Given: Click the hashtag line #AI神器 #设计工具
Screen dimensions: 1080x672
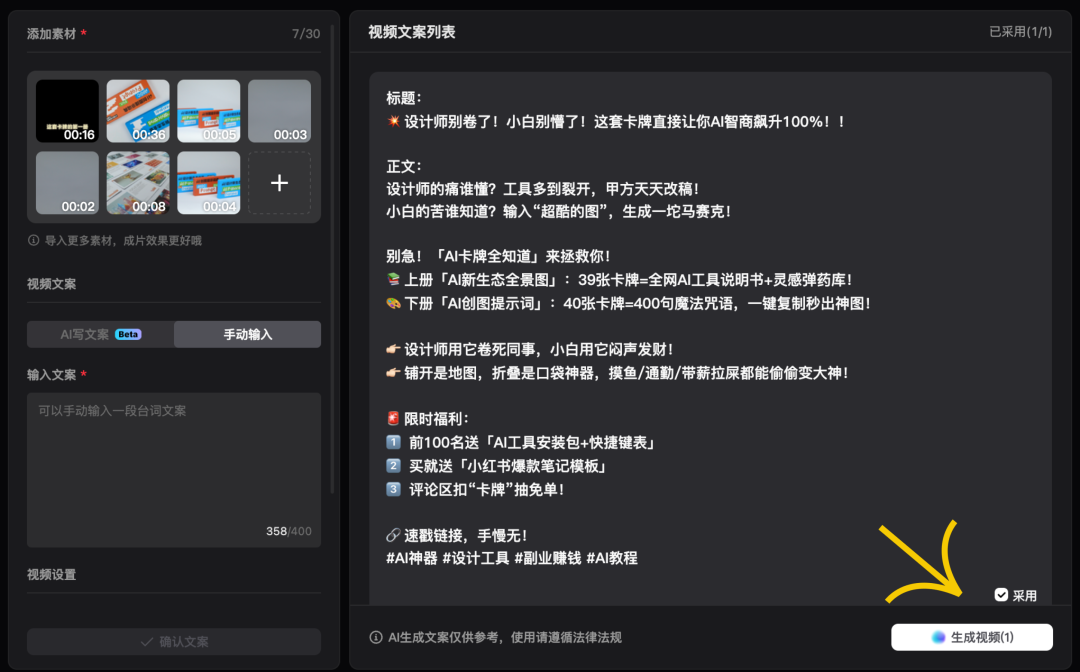Looking at the screenshot, I should [x=512, y=558].
